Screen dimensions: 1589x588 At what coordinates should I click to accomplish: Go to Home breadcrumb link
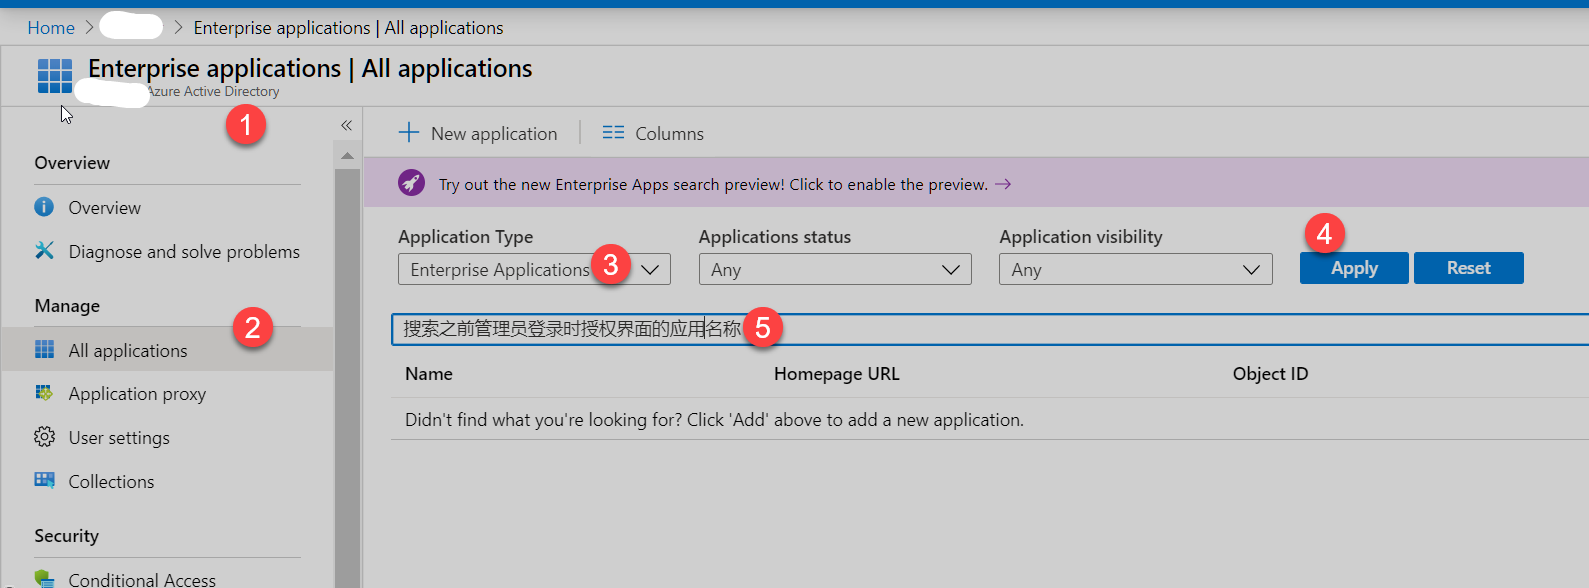pyautogui.click(x=51, y=28)
